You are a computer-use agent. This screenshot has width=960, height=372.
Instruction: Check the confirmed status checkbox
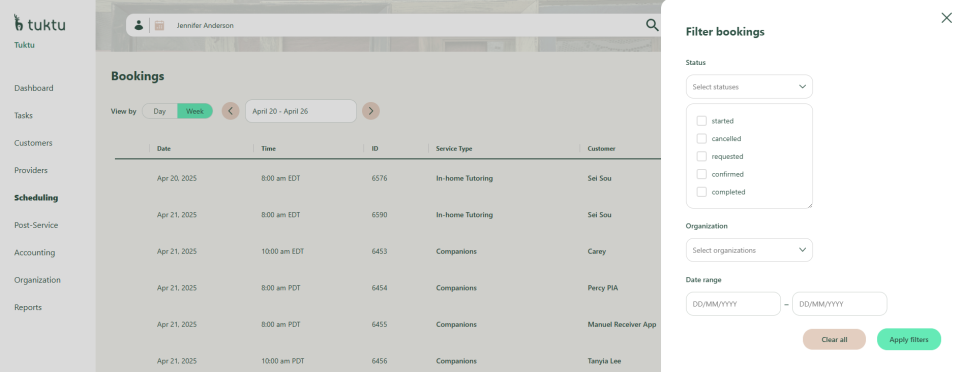[x=702, y=174]
